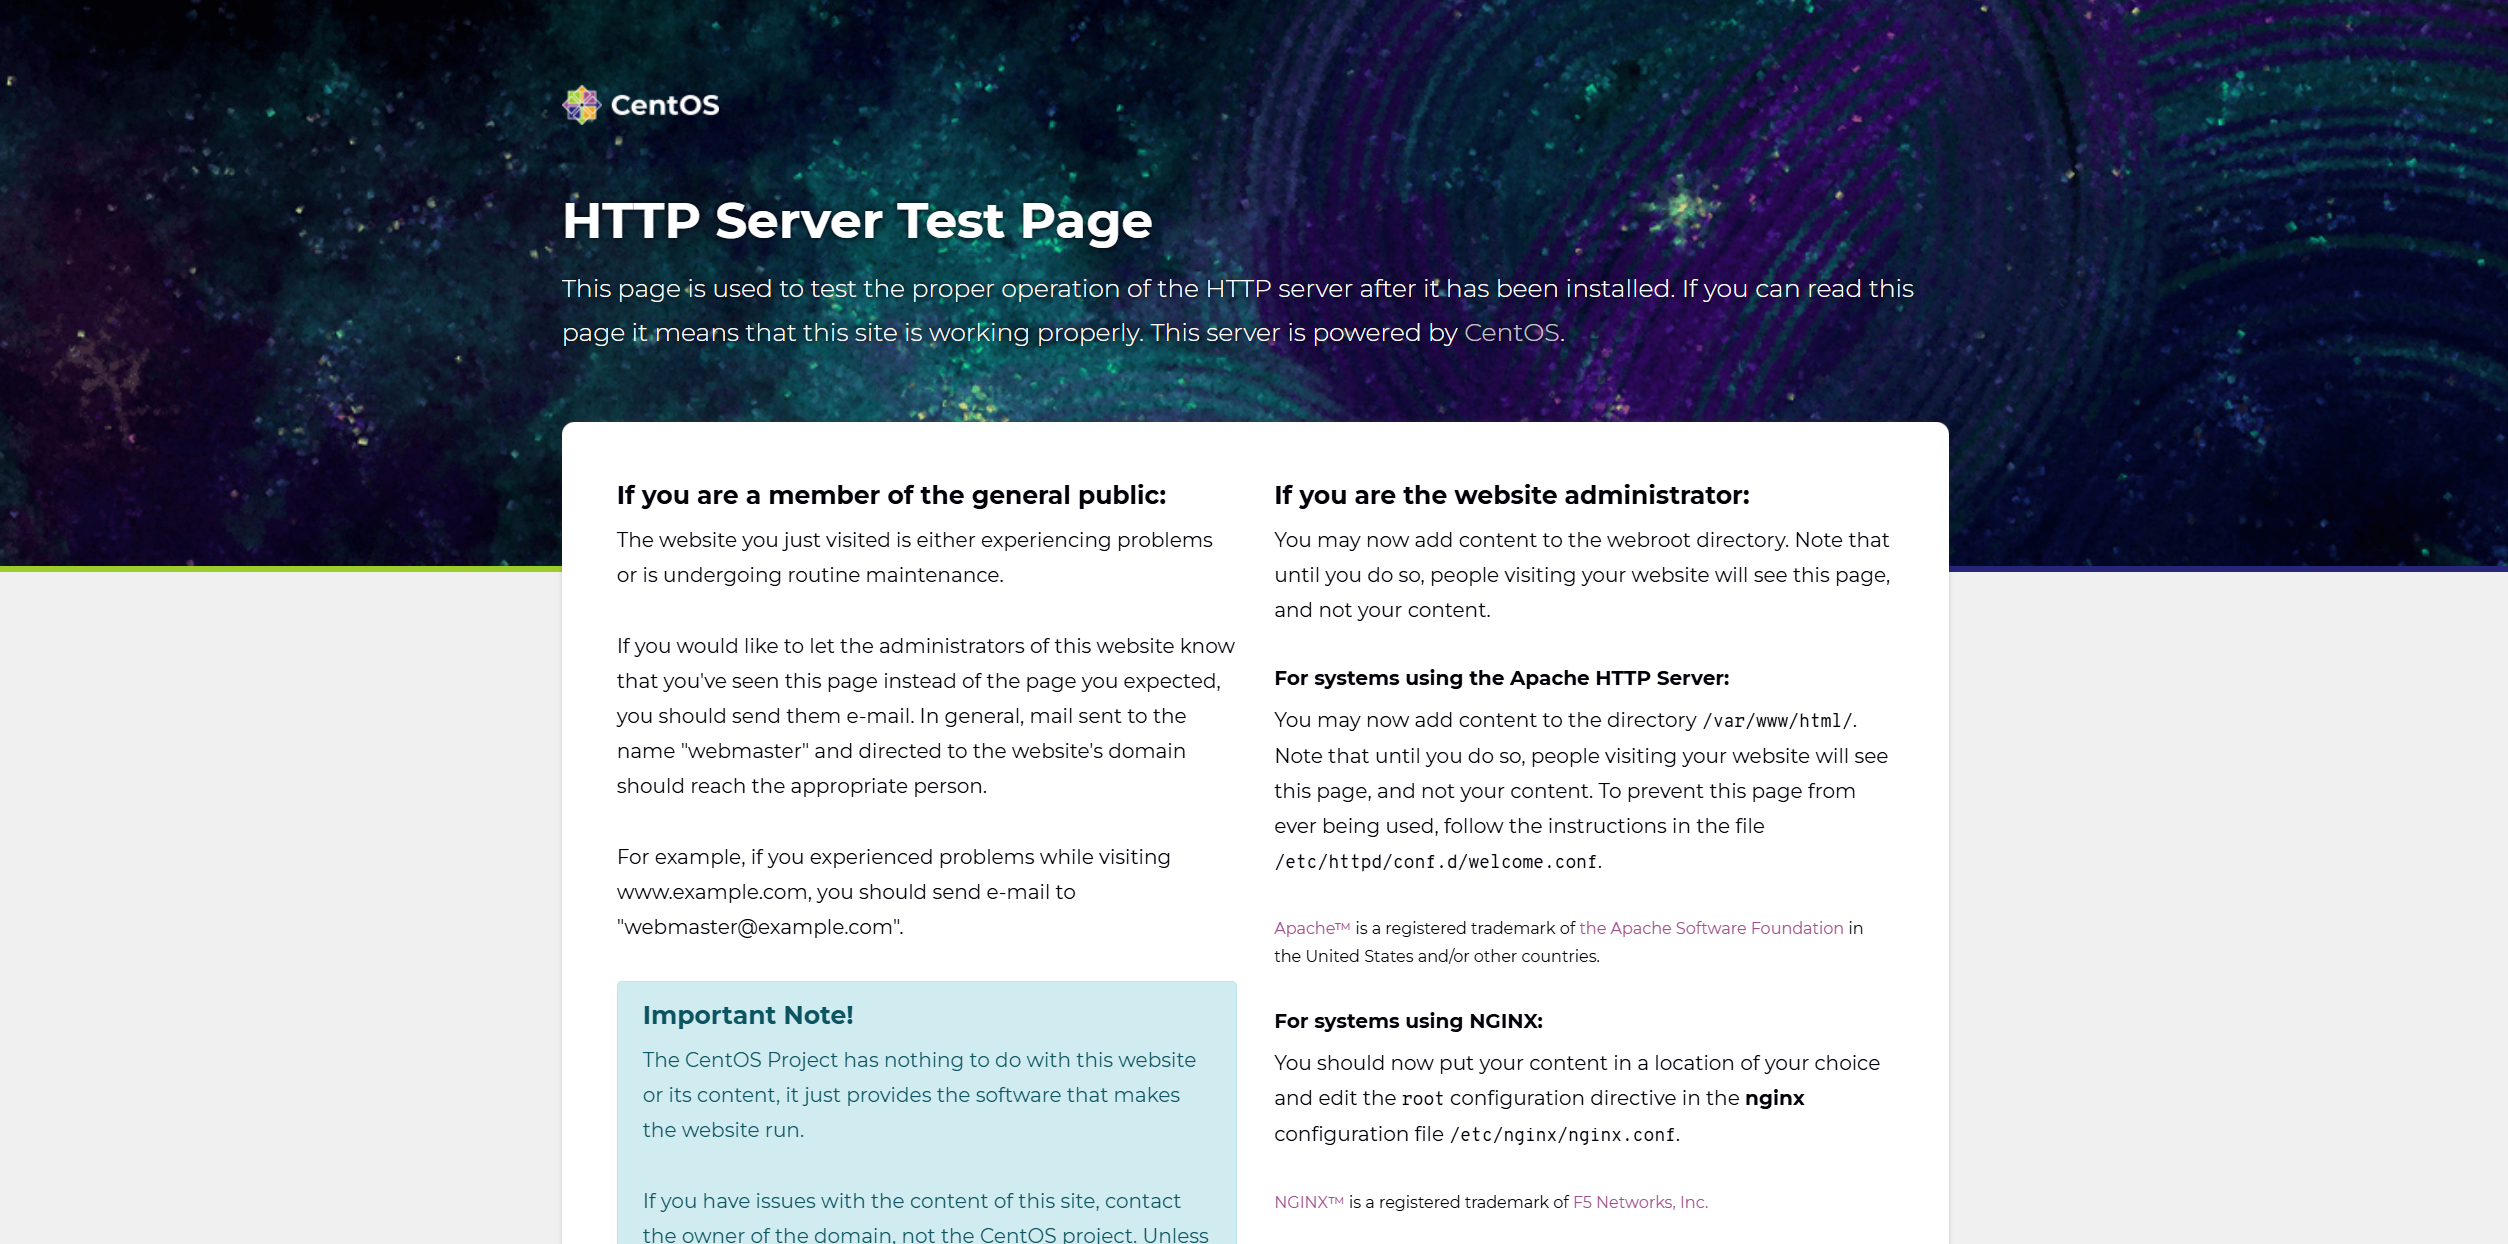2508x1244 pixels.
Task: Open the Apache™ trademark link
Action: coord(1311,928)
